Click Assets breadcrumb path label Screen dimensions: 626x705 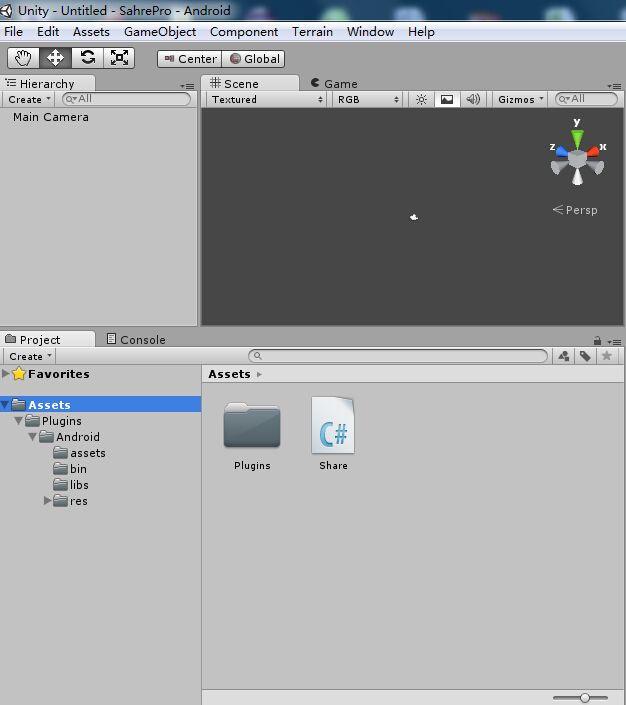229,374
